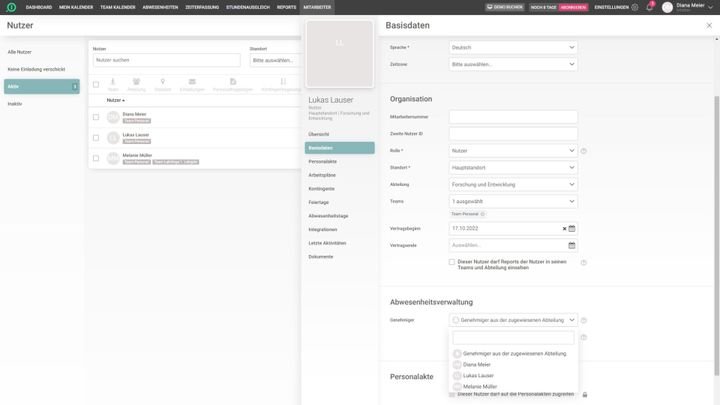
Task: Click the app logo in the top-left corner
Action: click(11, 7)
